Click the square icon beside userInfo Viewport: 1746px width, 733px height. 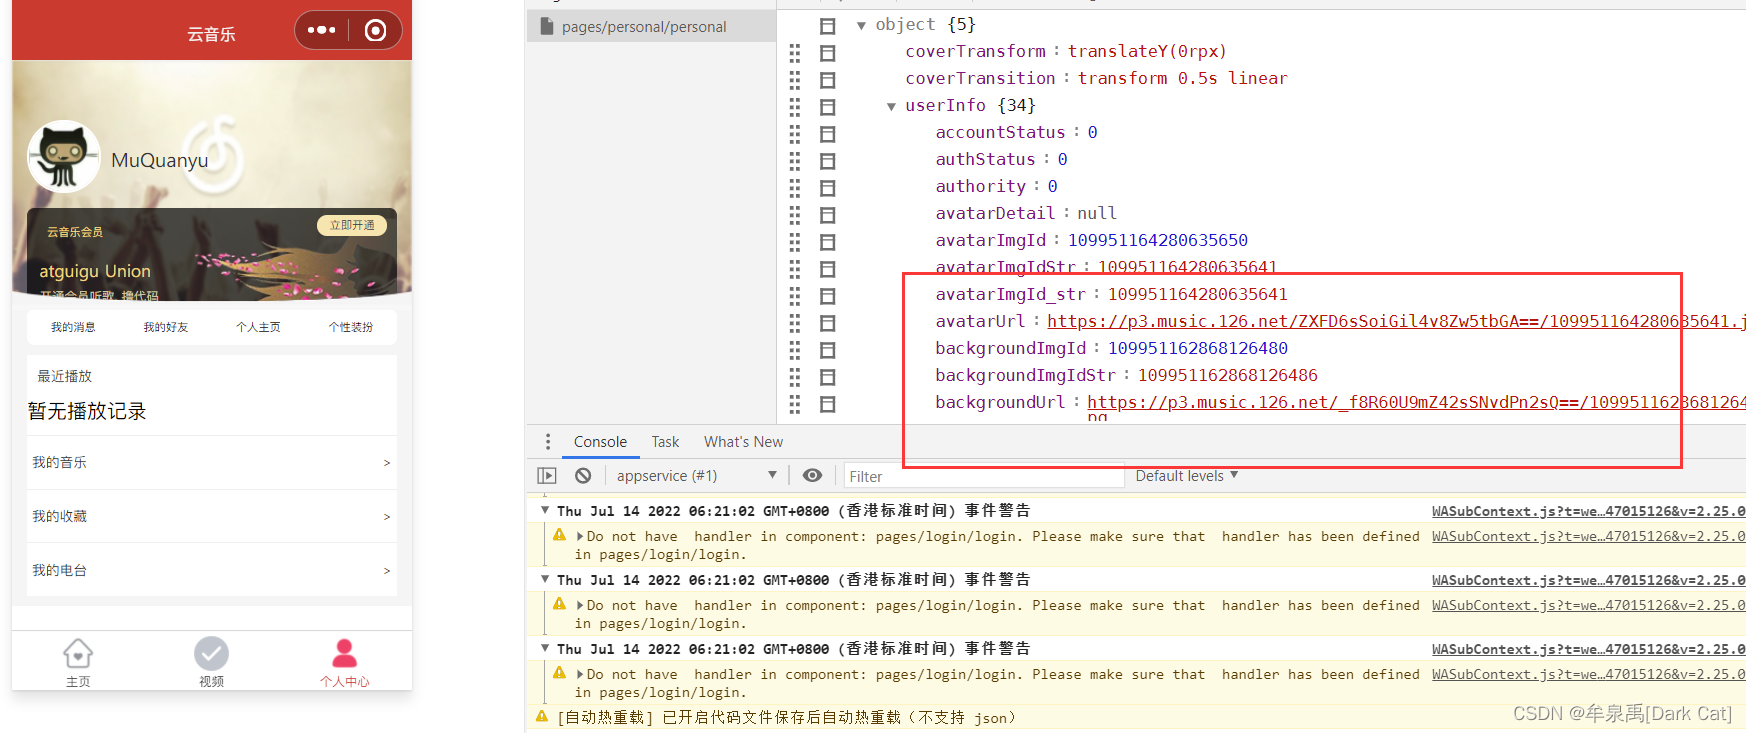827,107
